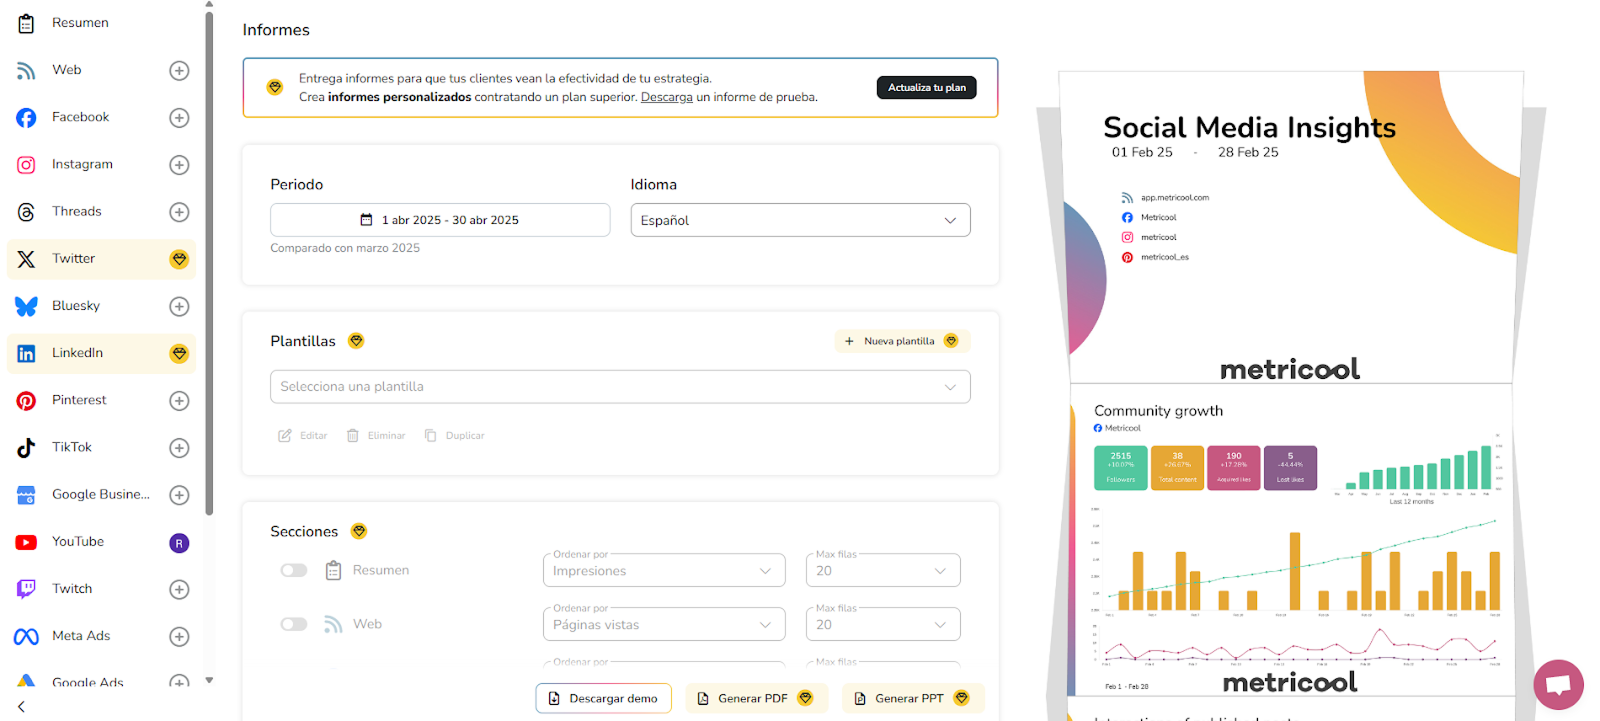Connect Pinterest using its plus icon
The image size is (1600, 721).
[179, 400]
